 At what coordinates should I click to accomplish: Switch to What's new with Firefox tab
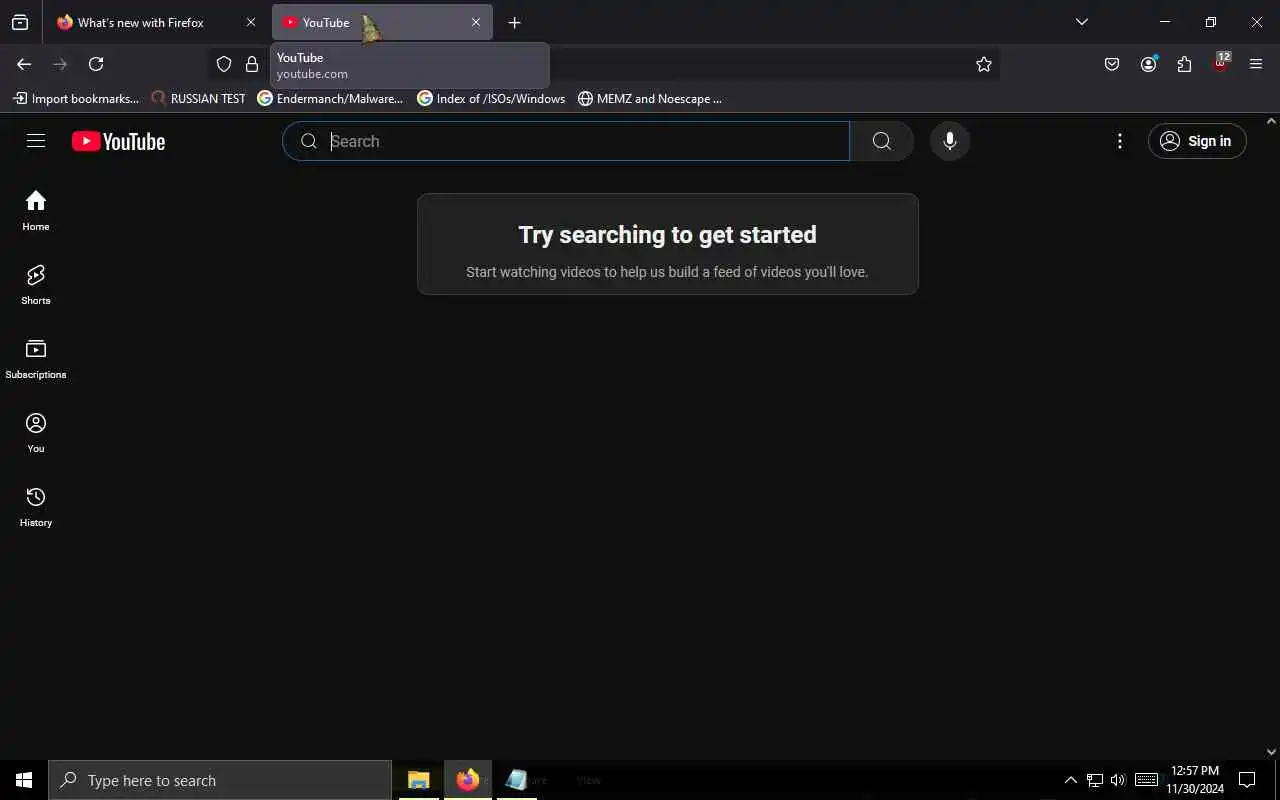(x=158, y=22)
